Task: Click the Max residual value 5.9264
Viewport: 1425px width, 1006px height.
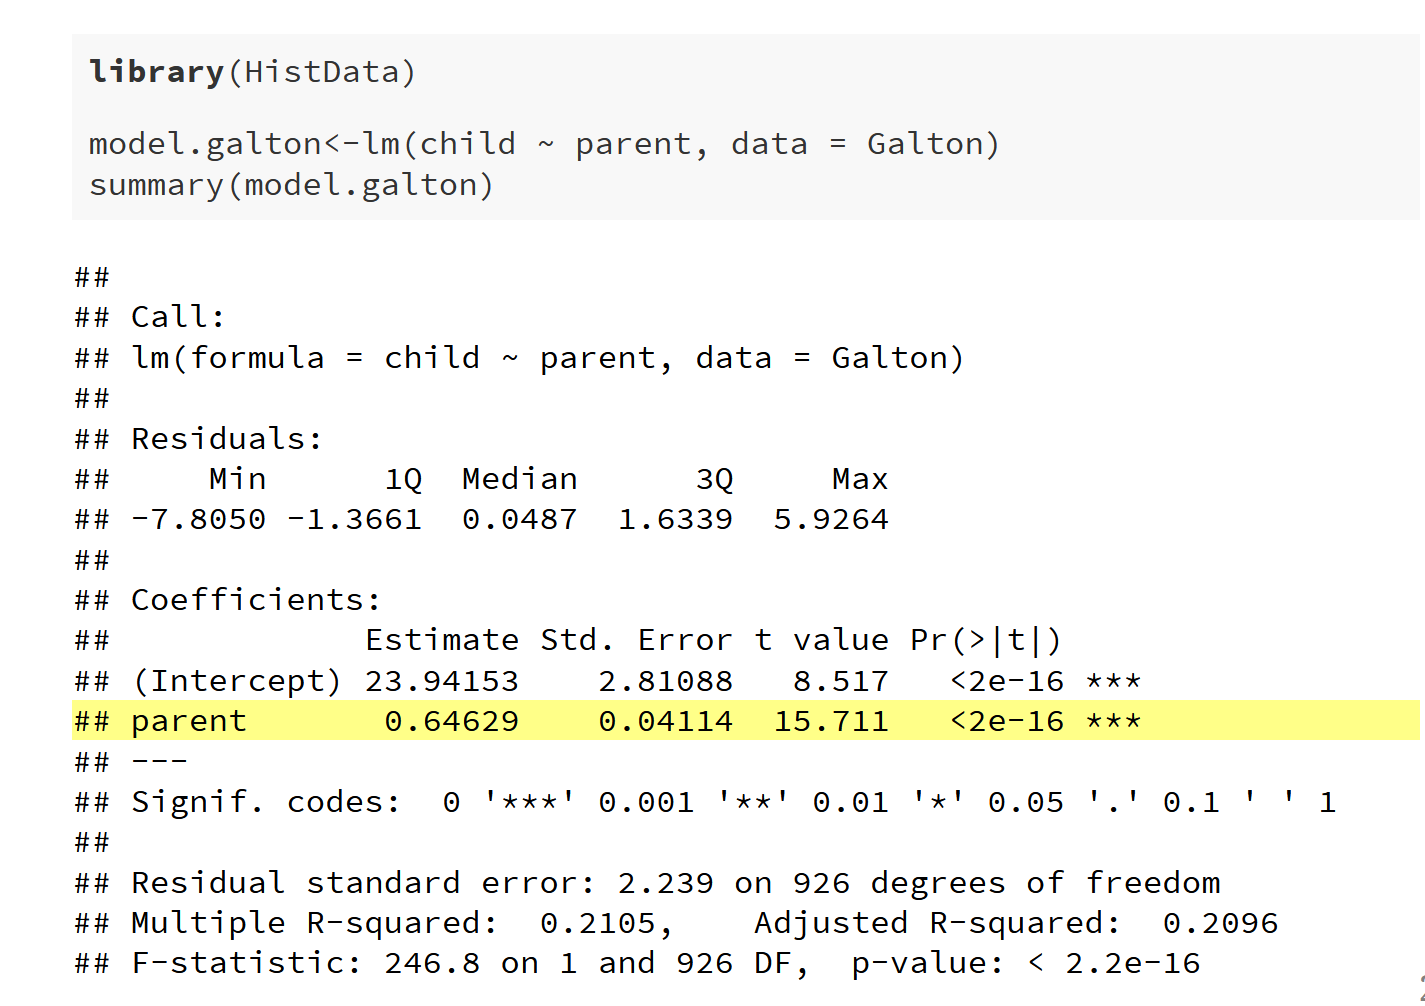Action: click(x=831, y=520)
